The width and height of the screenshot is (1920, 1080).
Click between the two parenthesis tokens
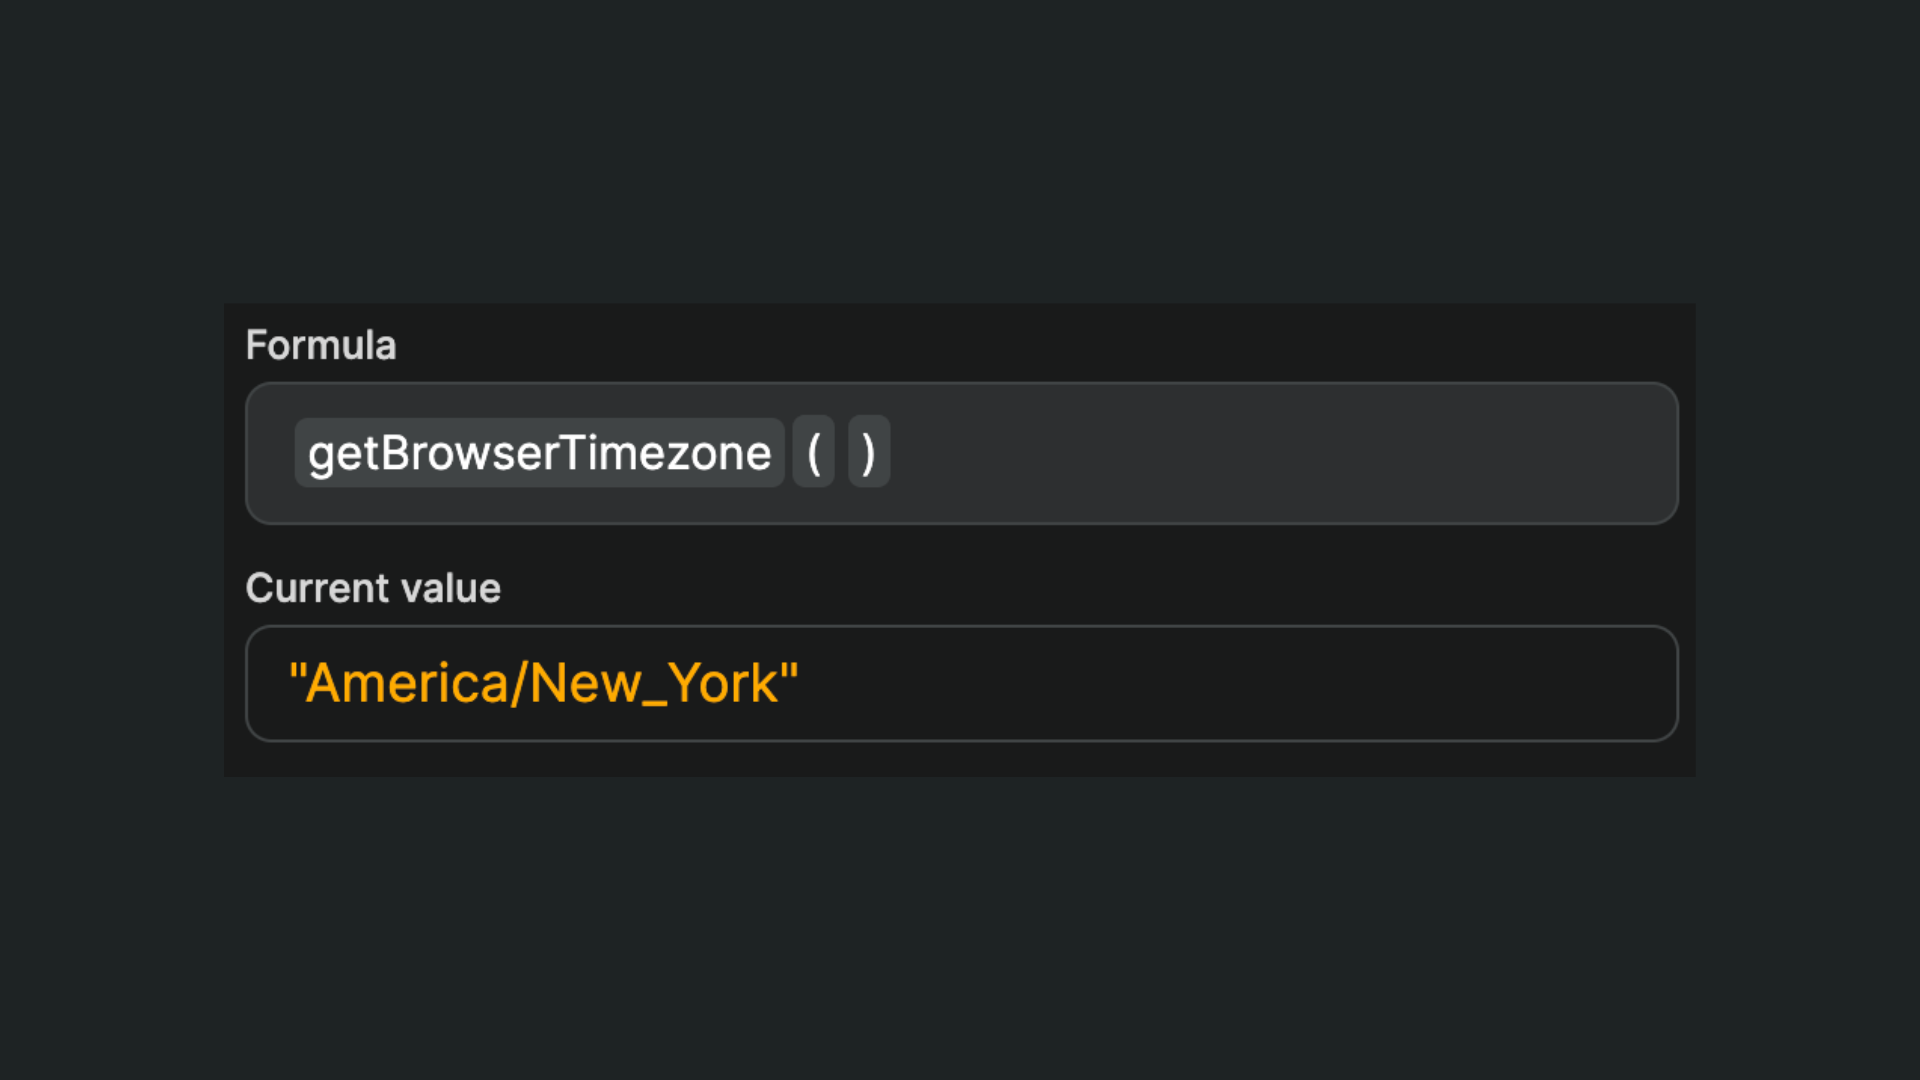click(x=840, y=452)
